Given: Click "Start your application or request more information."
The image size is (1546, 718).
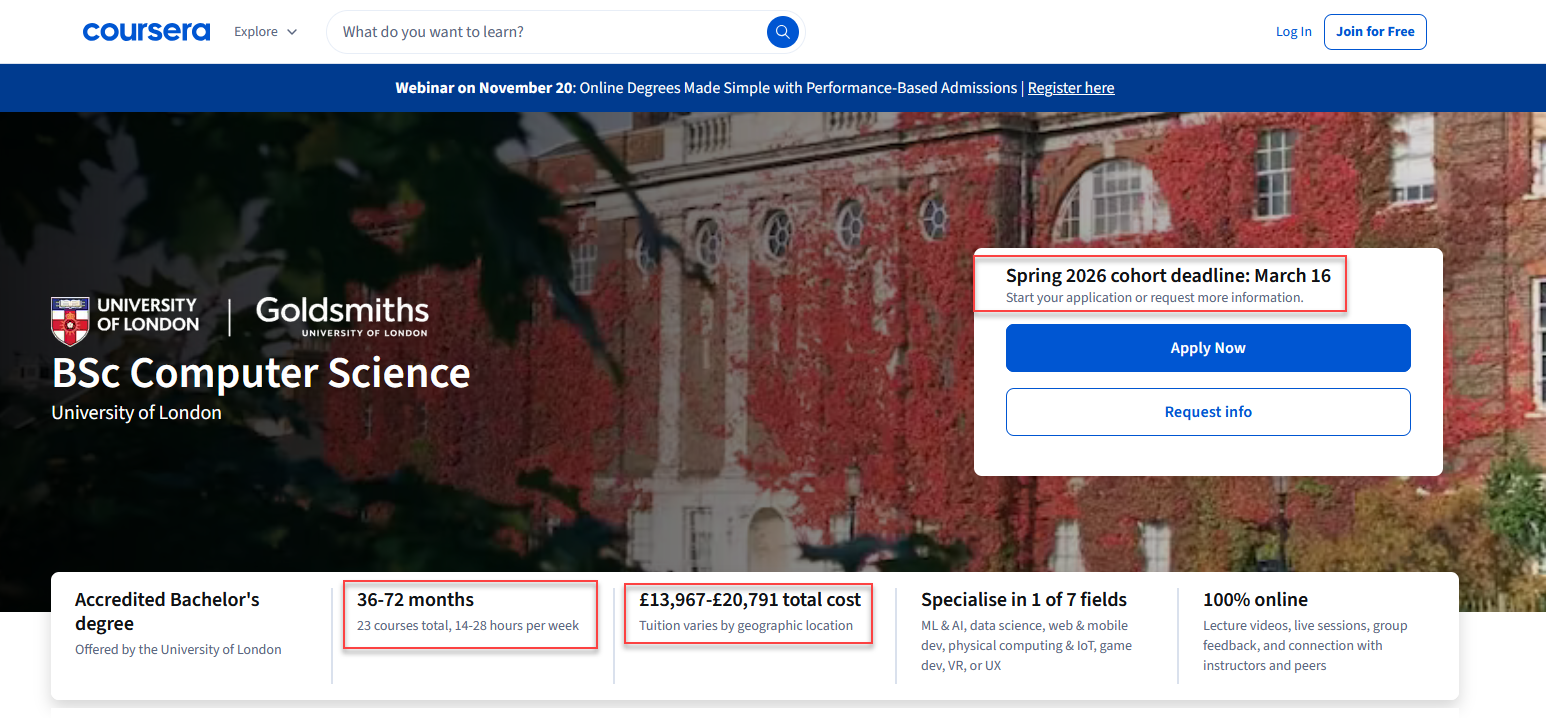Looking at the screenshot, I should click(1155, 298).
